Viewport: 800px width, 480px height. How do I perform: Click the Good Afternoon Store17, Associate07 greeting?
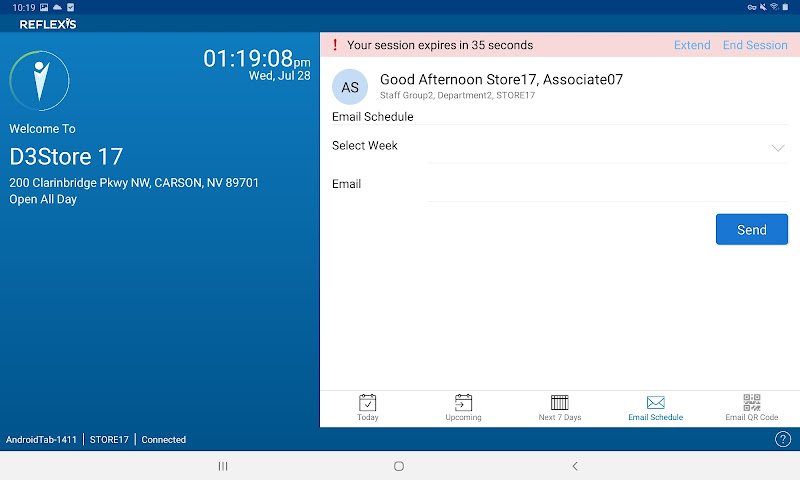[501, 80]
